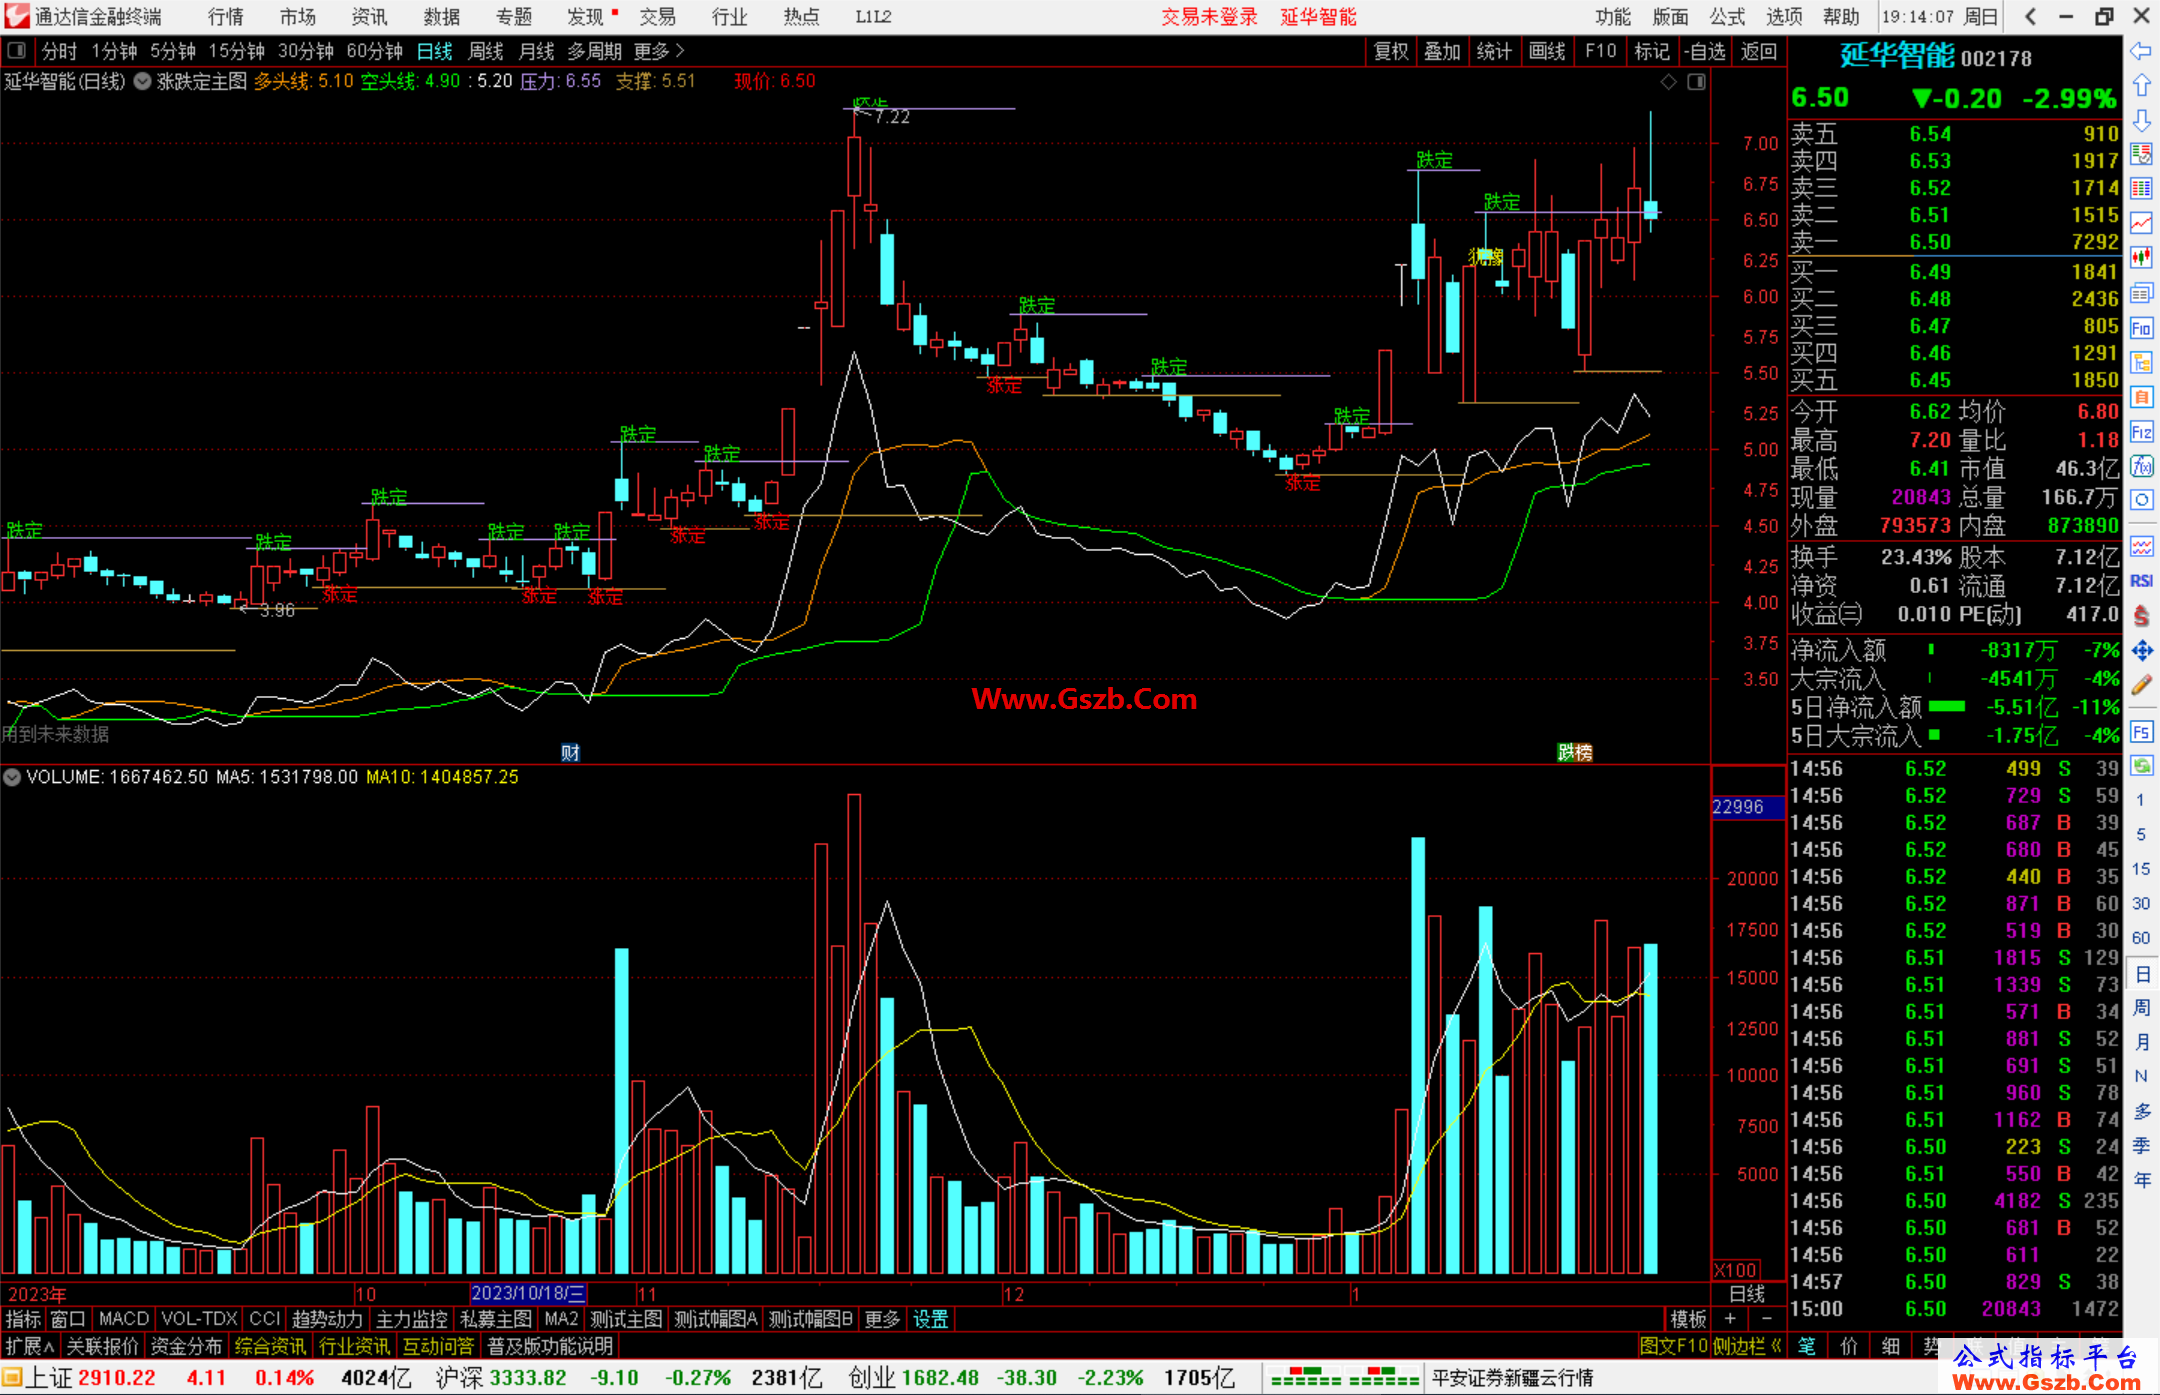The height and width of the screenshot is (1395, 2160).
Task: Click the split-panel icon at chart top-right
Action: (x=1696, y=82)
